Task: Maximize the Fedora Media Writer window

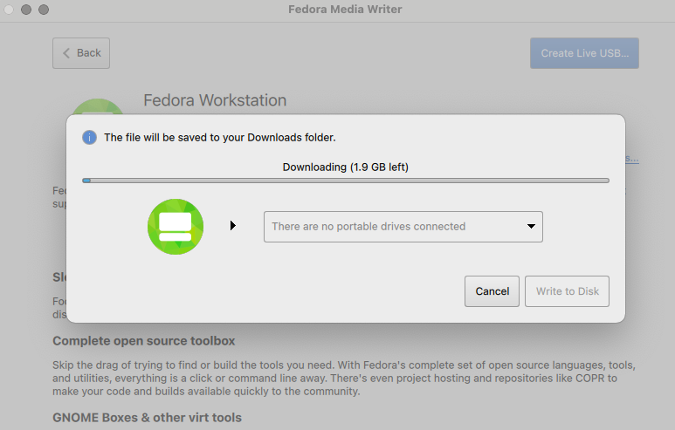Action: pos(44,9)
